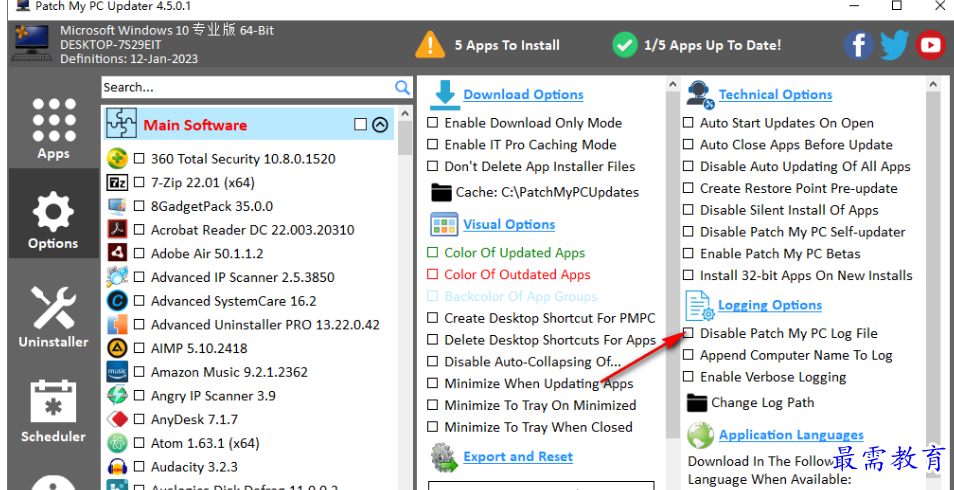The image size is (954, 490).
Task: Open the Facebook icon in header
Action: click(858, 45)
